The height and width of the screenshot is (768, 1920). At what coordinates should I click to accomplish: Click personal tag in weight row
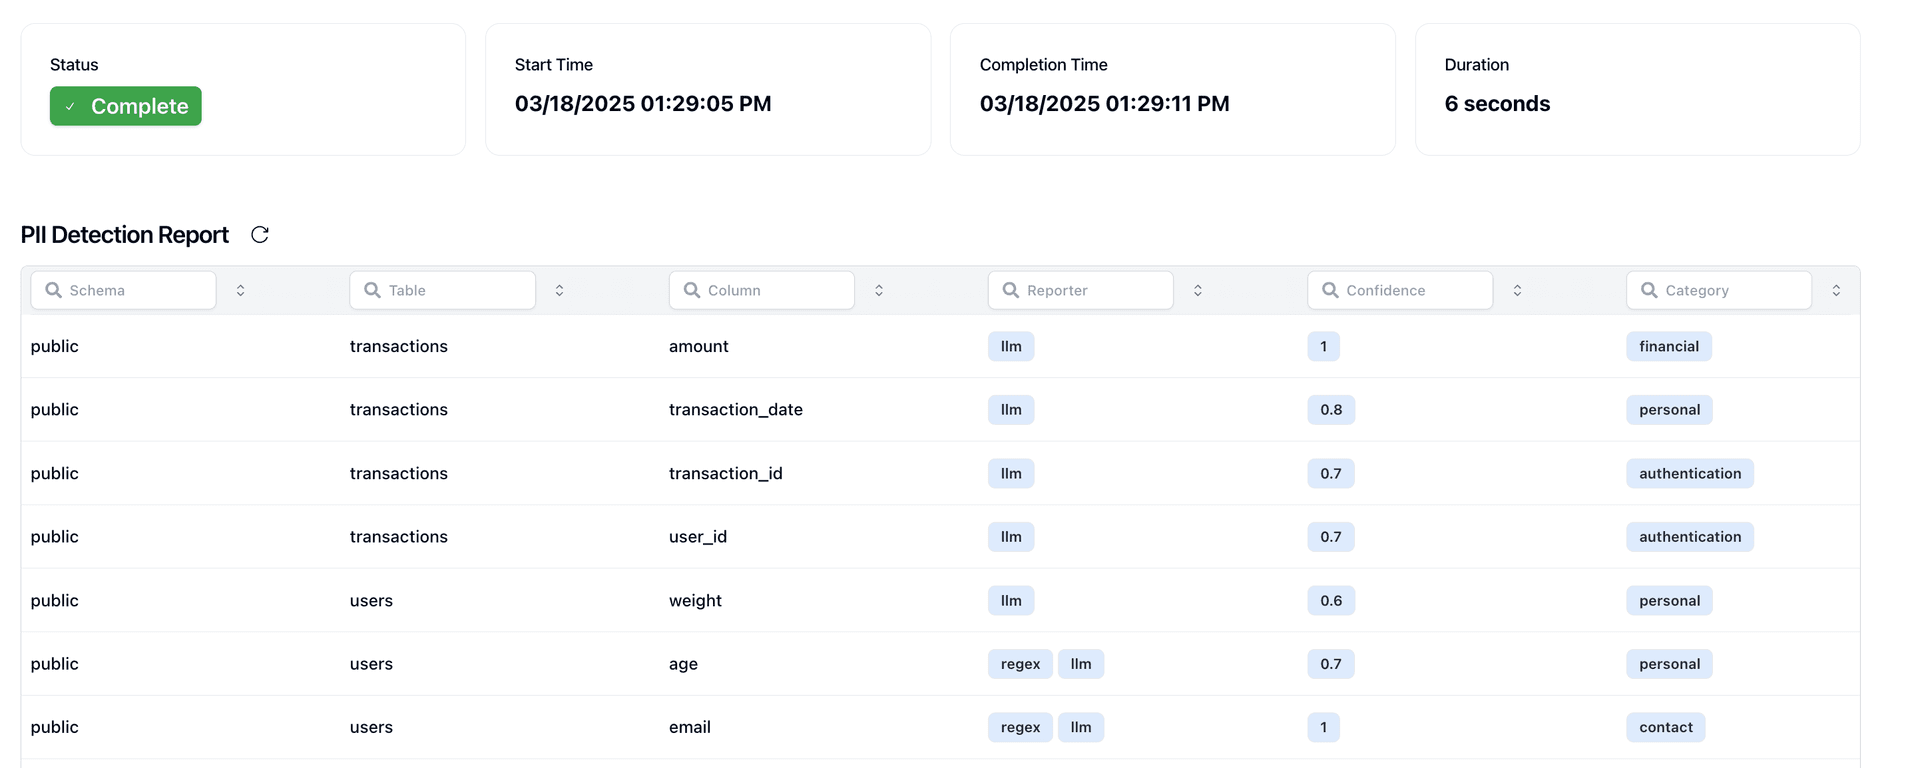1669,600
